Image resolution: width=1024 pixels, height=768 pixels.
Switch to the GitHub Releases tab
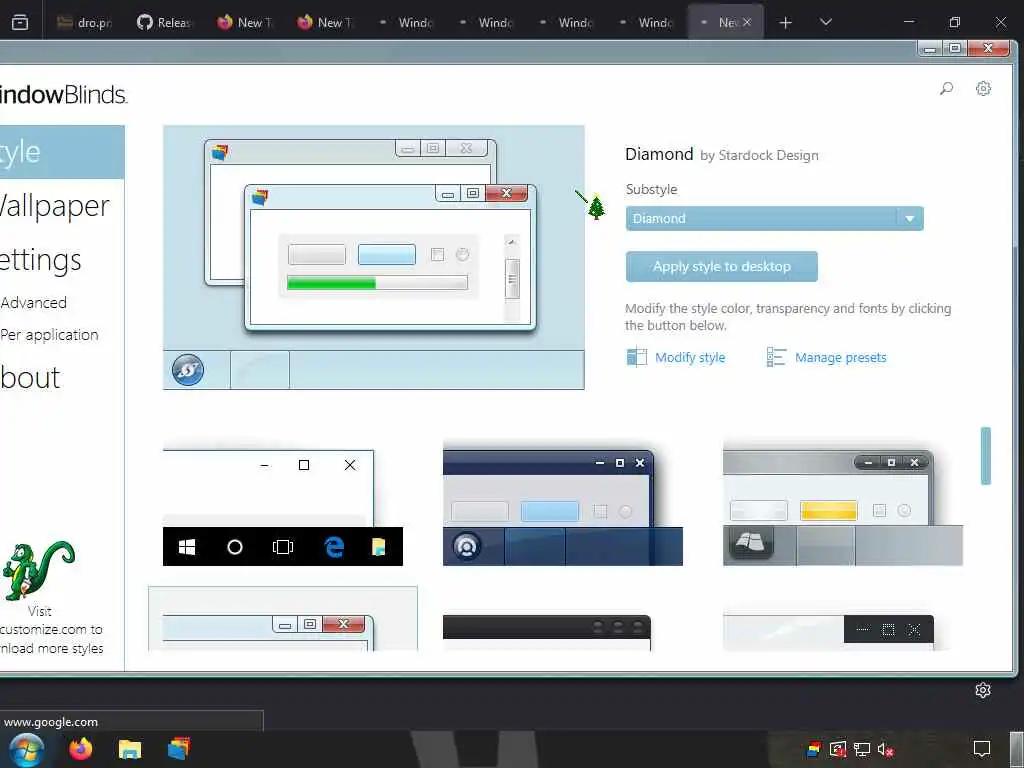(165, 22)
